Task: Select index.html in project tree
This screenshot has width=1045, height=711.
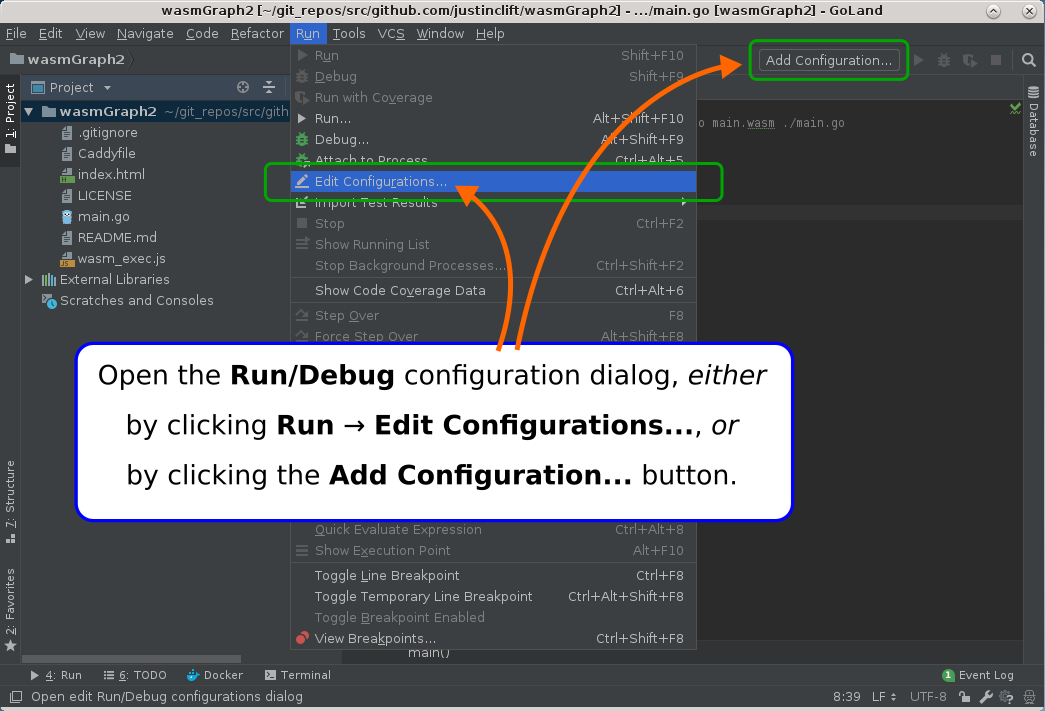Action: point(111,175)
